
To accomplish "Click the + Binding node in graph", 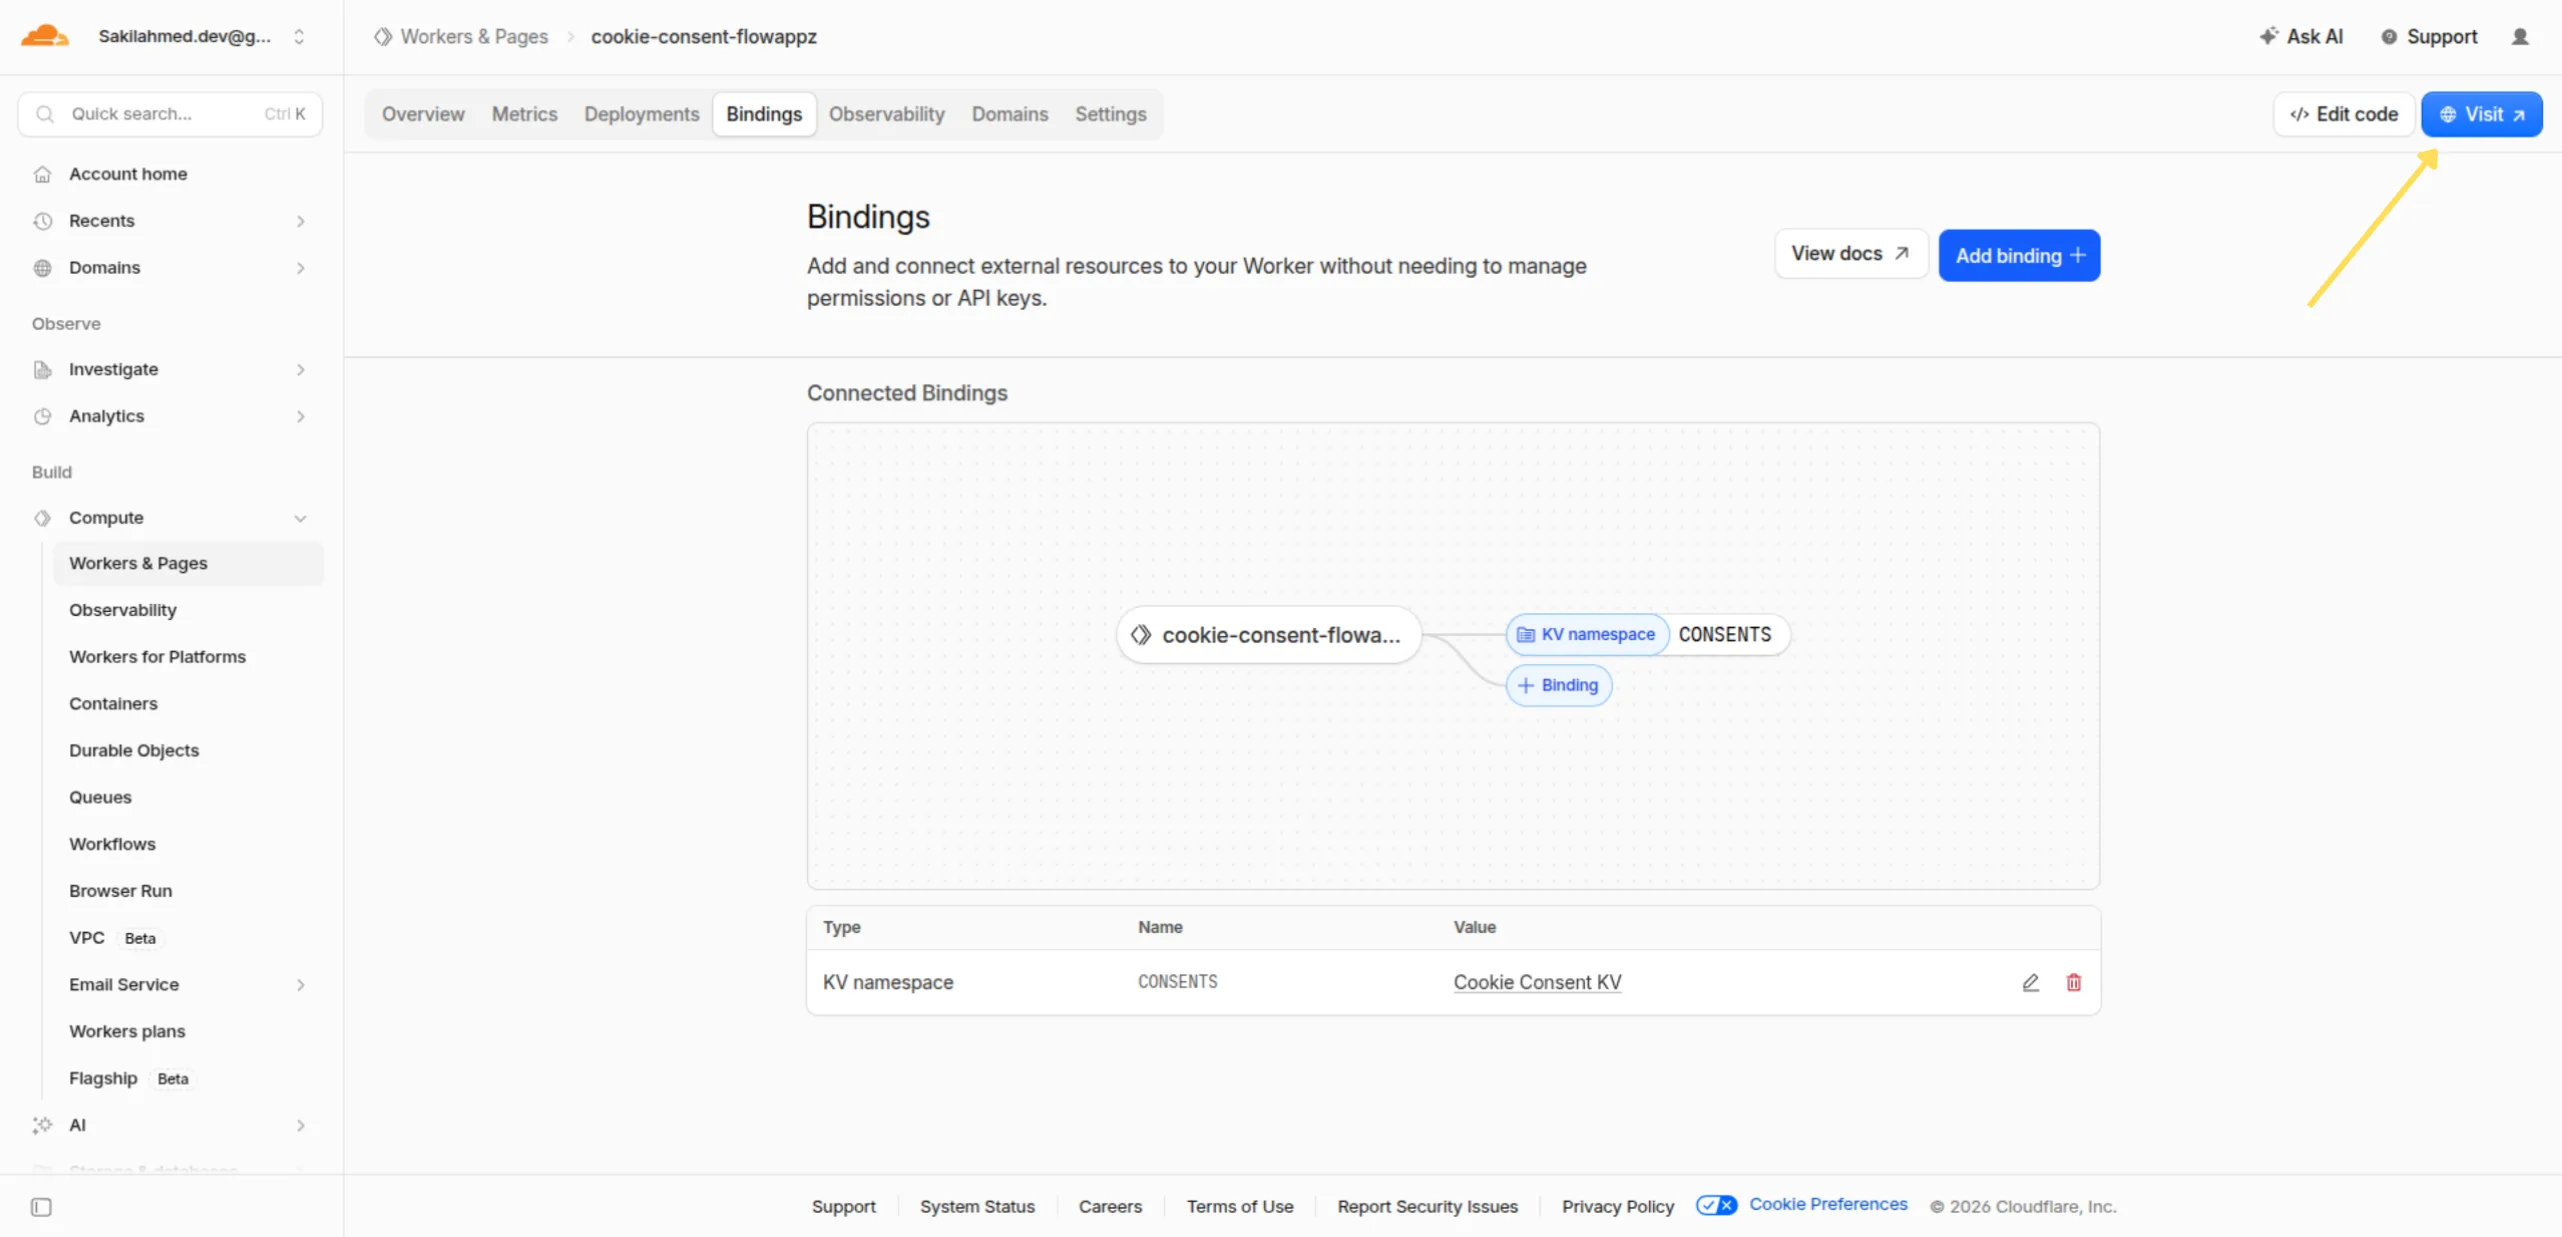I will coord(1558,686).
